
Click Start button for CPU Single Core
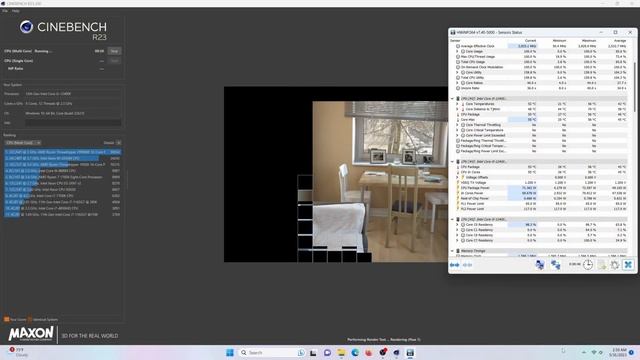(x=114, y=60)
